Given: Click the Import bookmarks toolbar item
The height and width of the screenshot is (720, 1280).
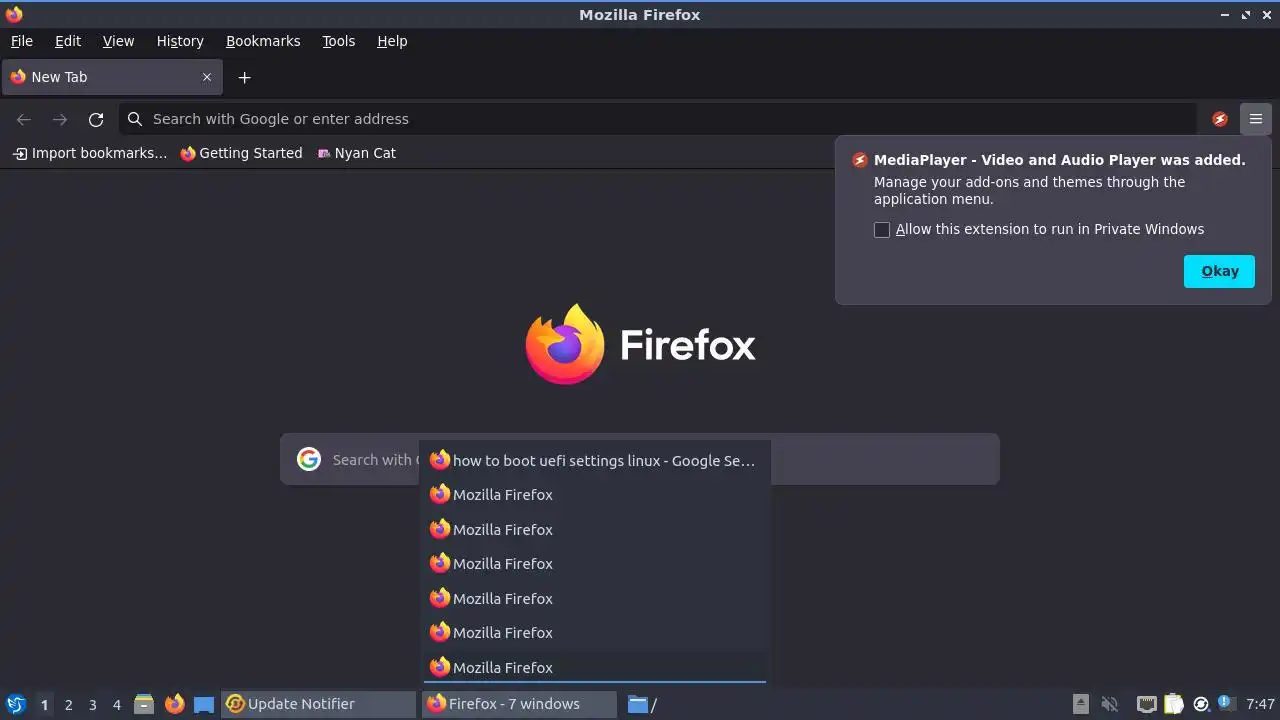Looking at the screenshot, I should (90, 153).
